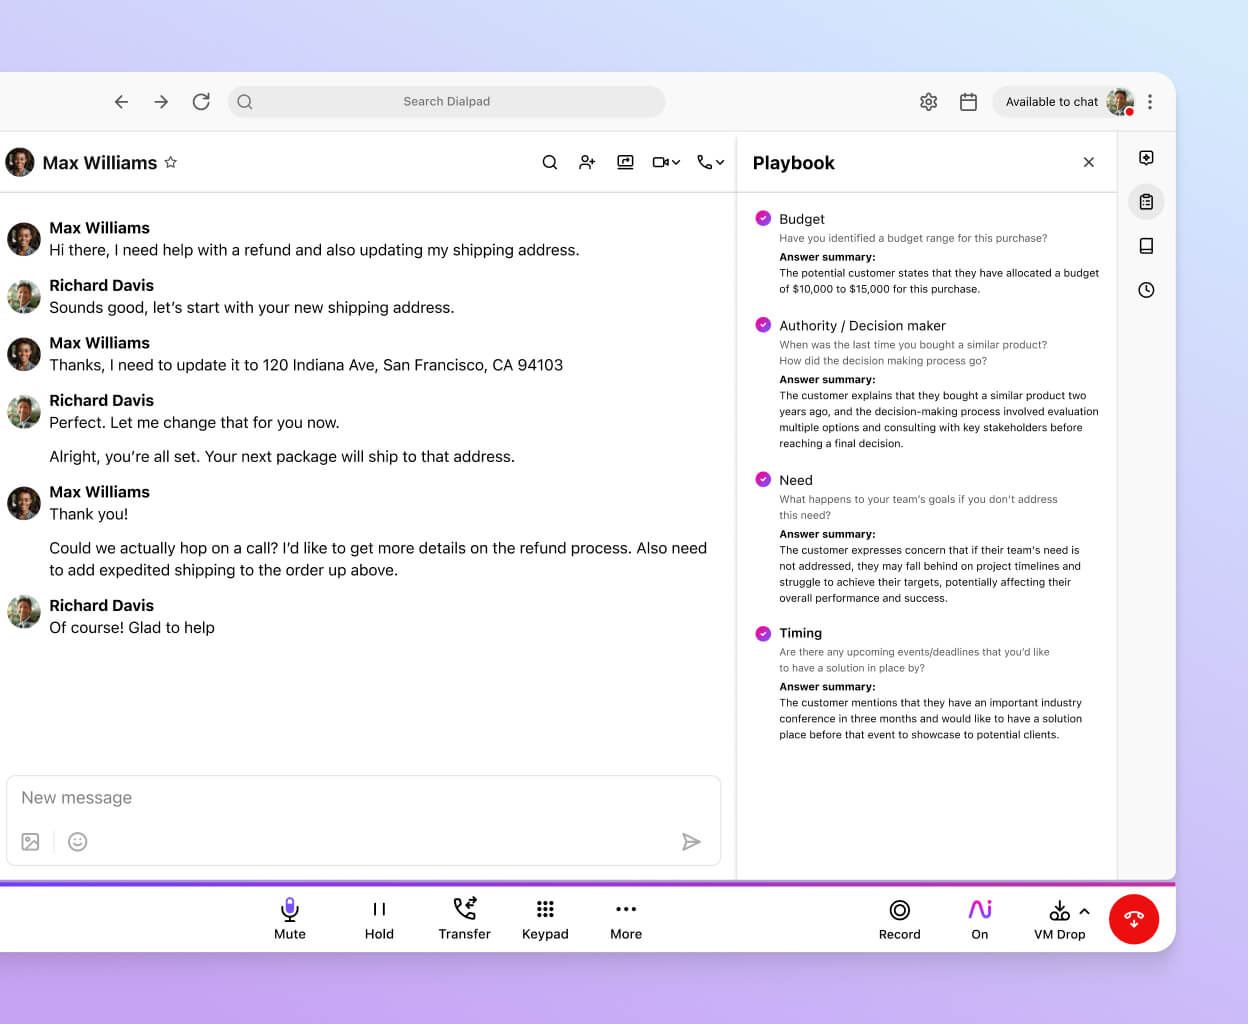Image resolution: width=1248 pixels, height=1024 pixels.
Task: Add a person to the conversation
Action: pyautogui.click(x=587, y=162)
